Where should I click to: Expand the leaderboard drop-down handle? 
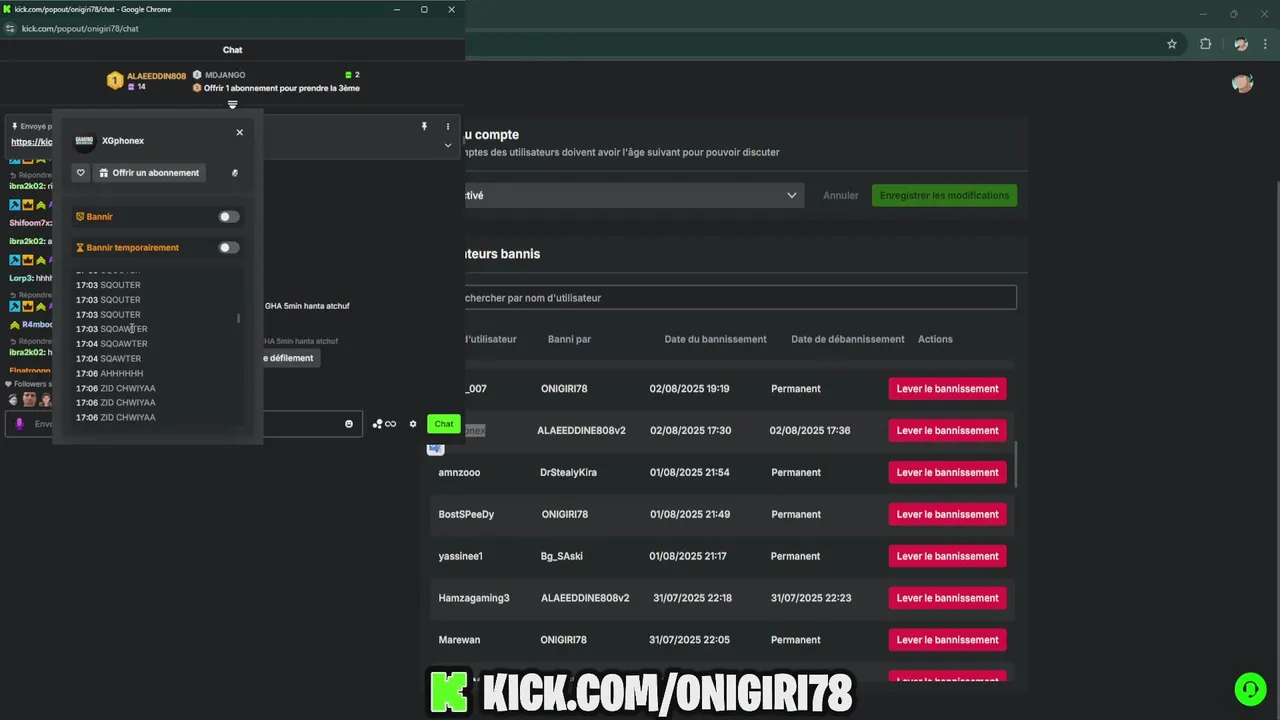(x=232, y=105)
